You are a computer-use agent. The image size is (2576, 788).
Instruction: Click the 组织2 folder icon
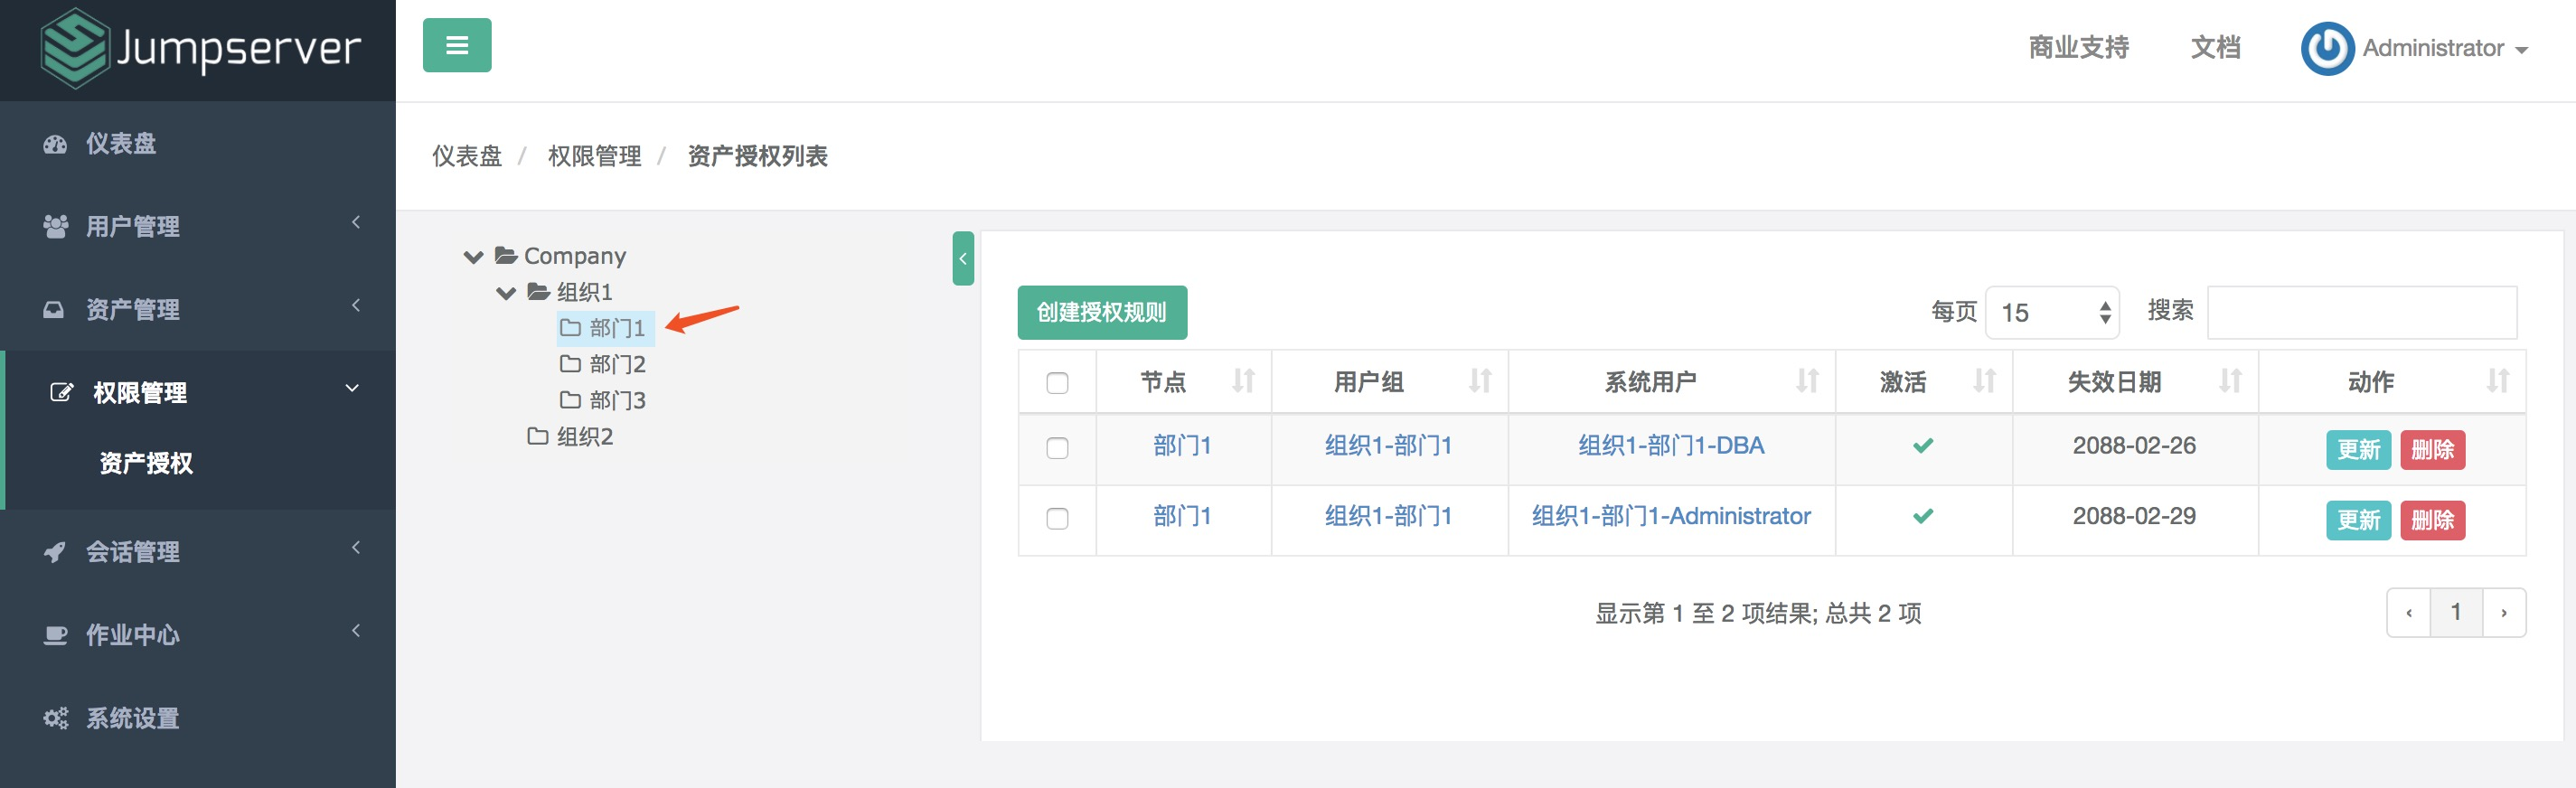pyautogui.click(x=538, y=435)
